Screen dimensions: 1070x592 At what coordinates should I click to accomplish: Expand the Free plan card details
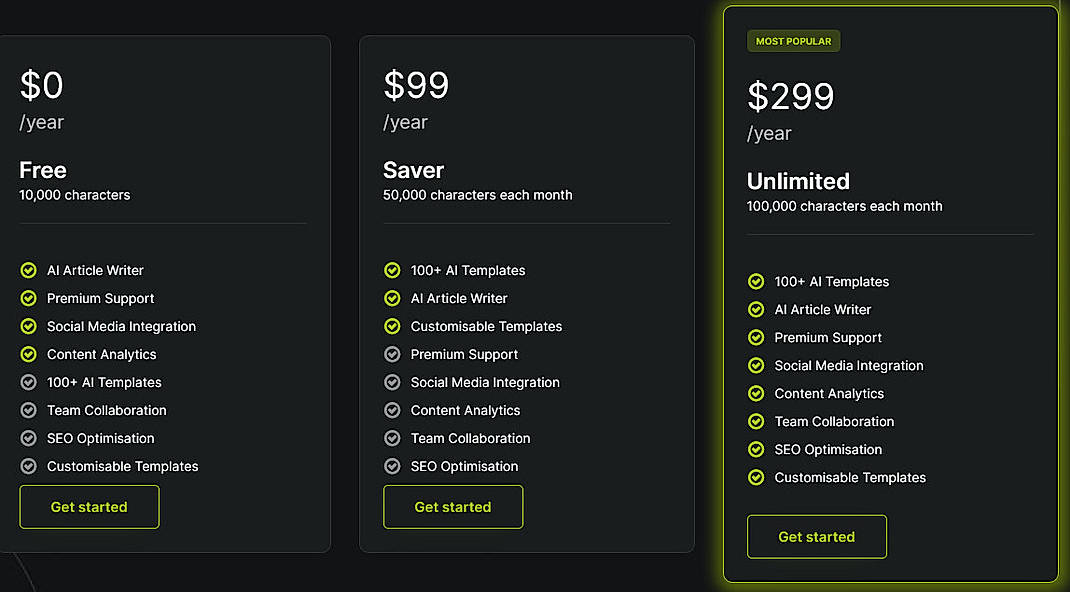point(165,293)
